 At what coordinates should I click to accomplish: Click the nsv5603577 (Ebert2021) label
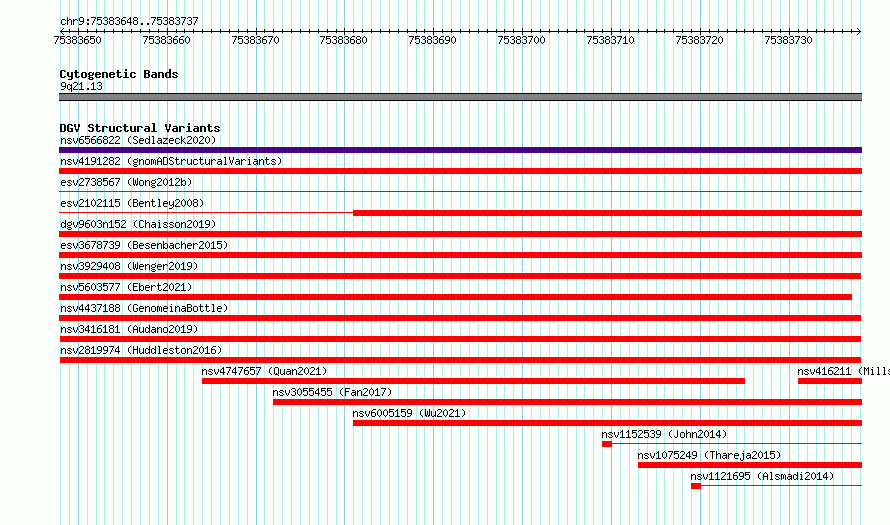(x=126, y=287)
